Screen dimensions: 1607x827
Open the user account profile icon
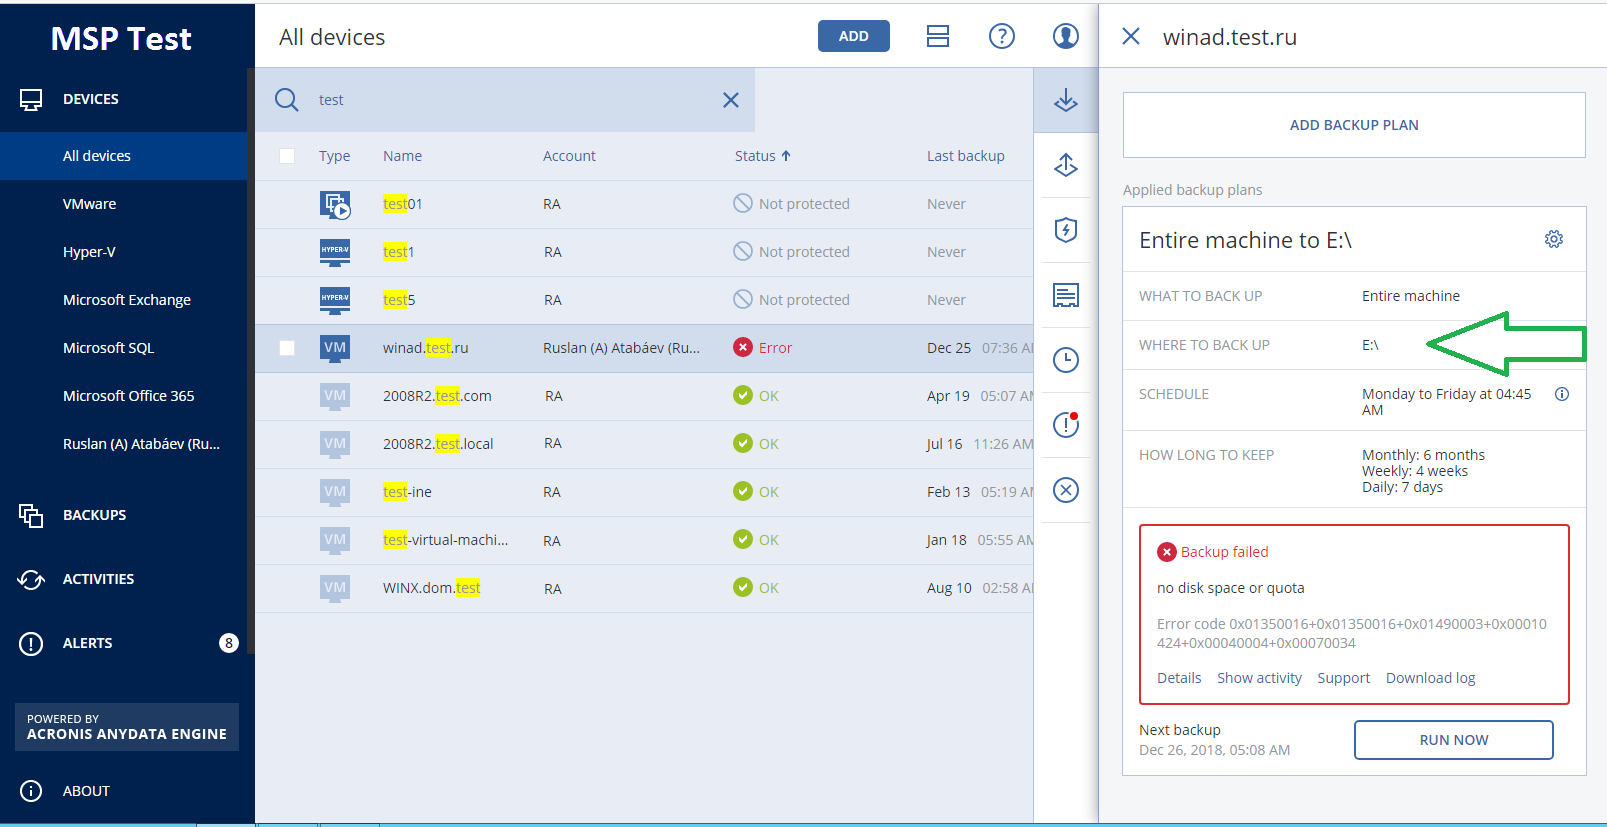point(1066,36)
